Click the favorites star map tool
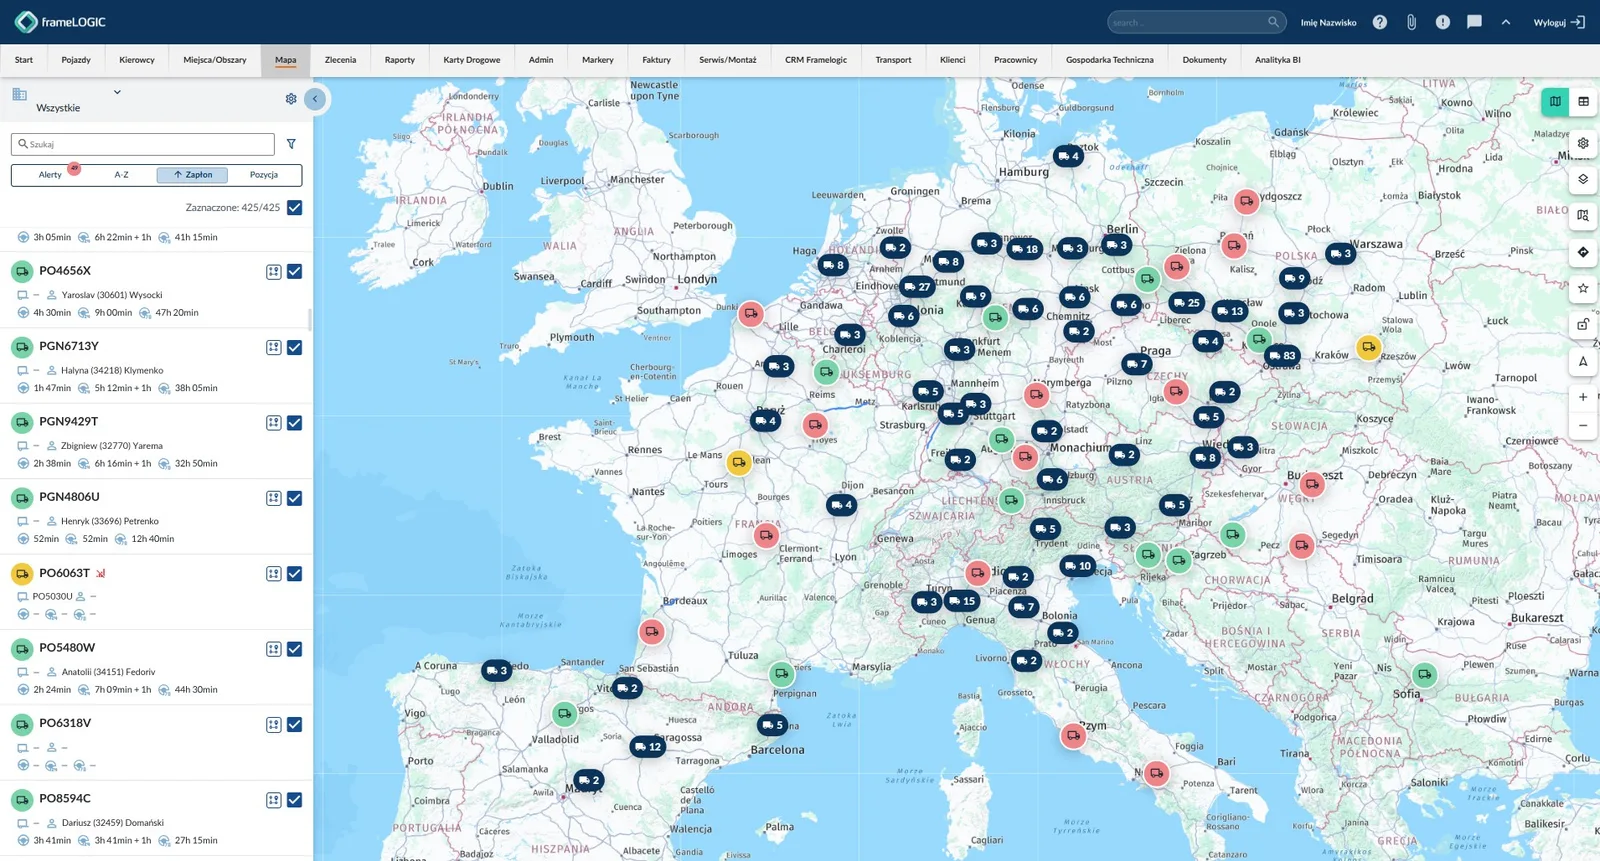 pyautogui.click(x=1583, y=288)
